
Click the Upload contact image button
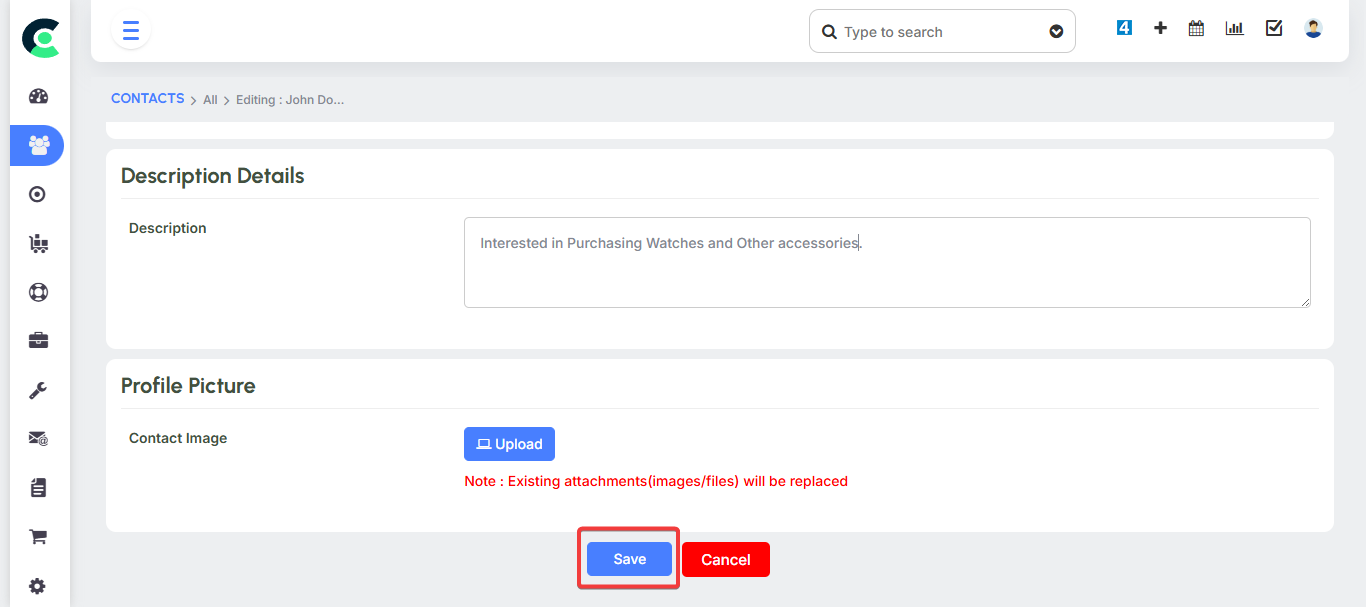pos(509,444)
